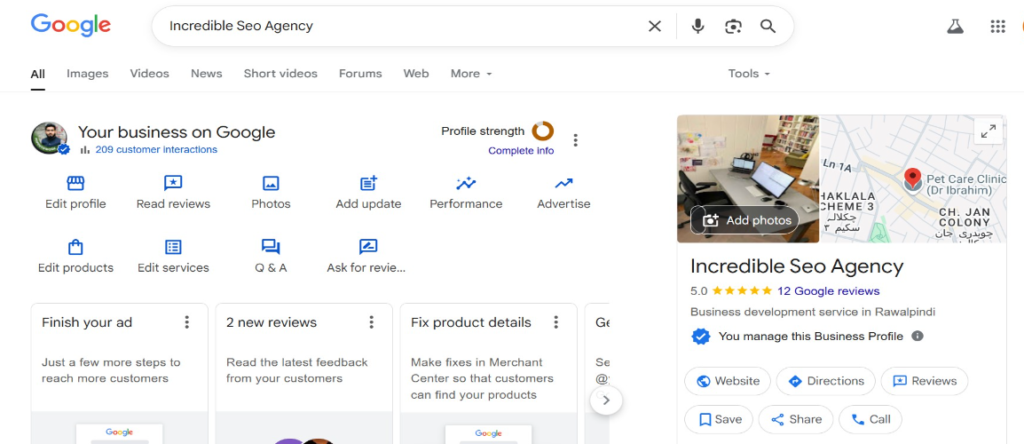Click the Profile strength progress ring
The height and width of the screenshot is (444, 1024).
click(x=543, y=131)
